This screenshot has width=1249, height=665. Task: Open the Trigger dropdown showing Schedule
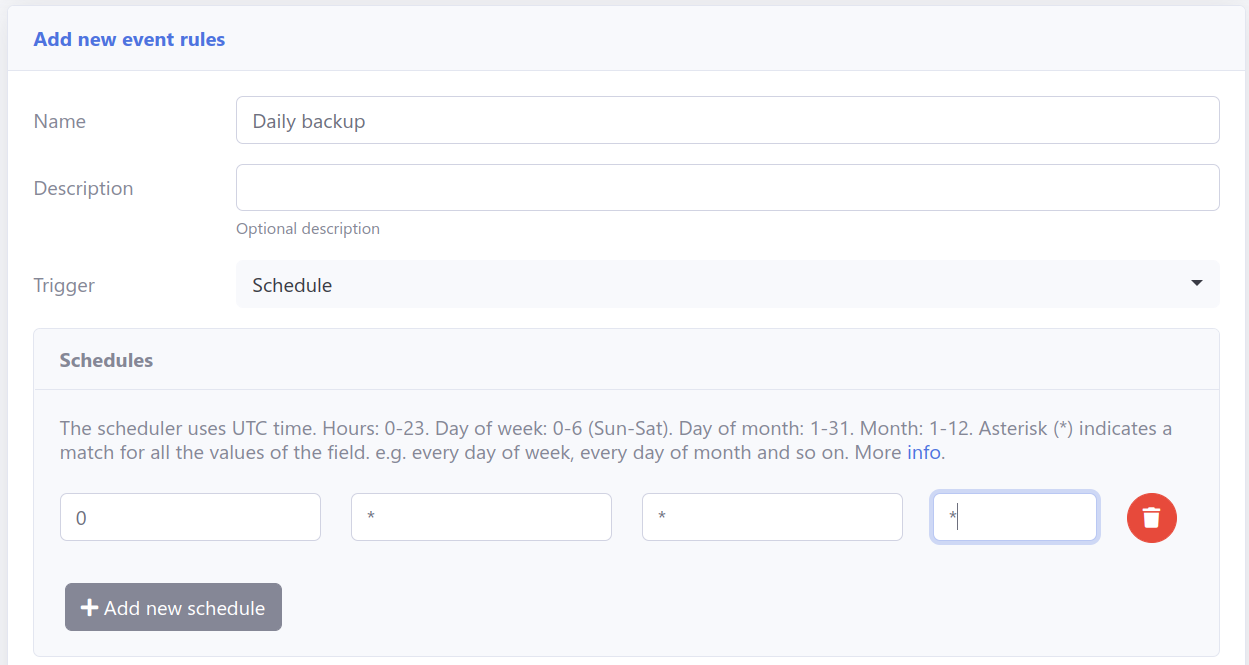click(x=728, y=284)
